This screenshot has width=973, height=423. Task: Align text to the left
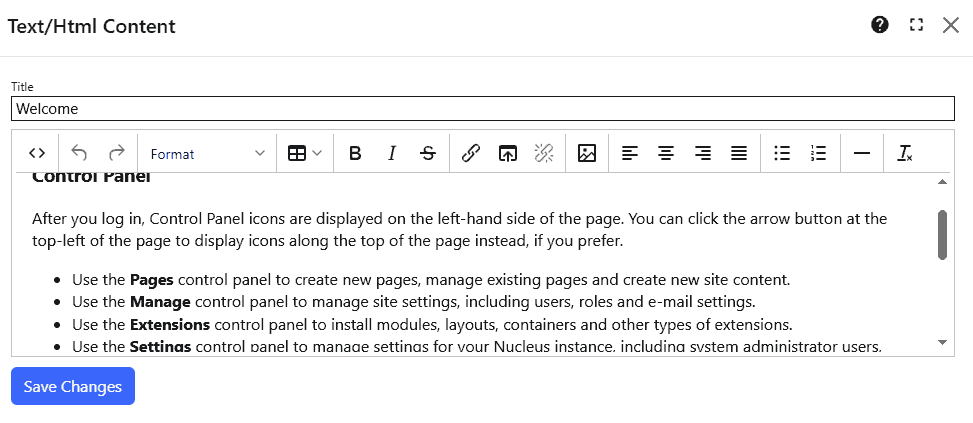(x=630, y=153)
